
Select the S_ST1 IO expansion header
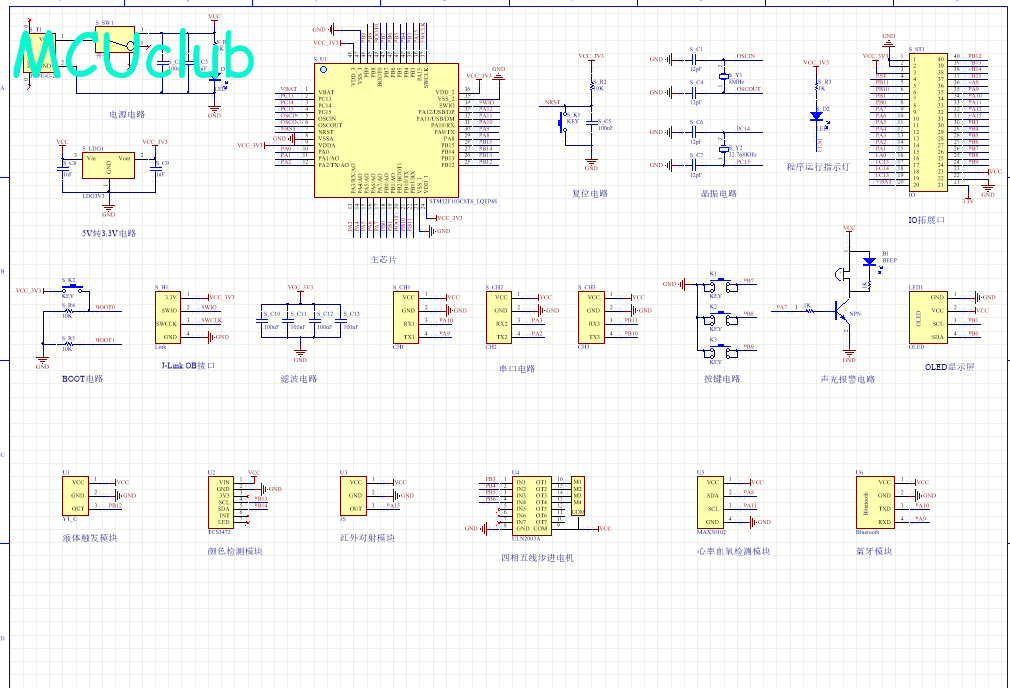coord(928,122)
